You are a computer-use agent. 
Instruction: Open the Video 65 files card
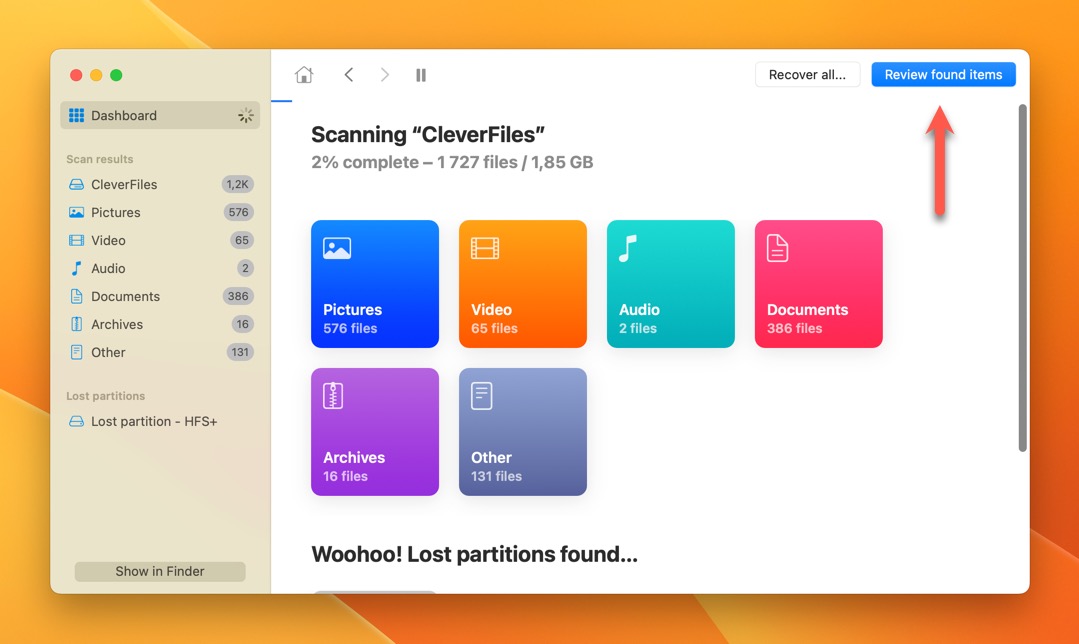[x=523, y=283]
